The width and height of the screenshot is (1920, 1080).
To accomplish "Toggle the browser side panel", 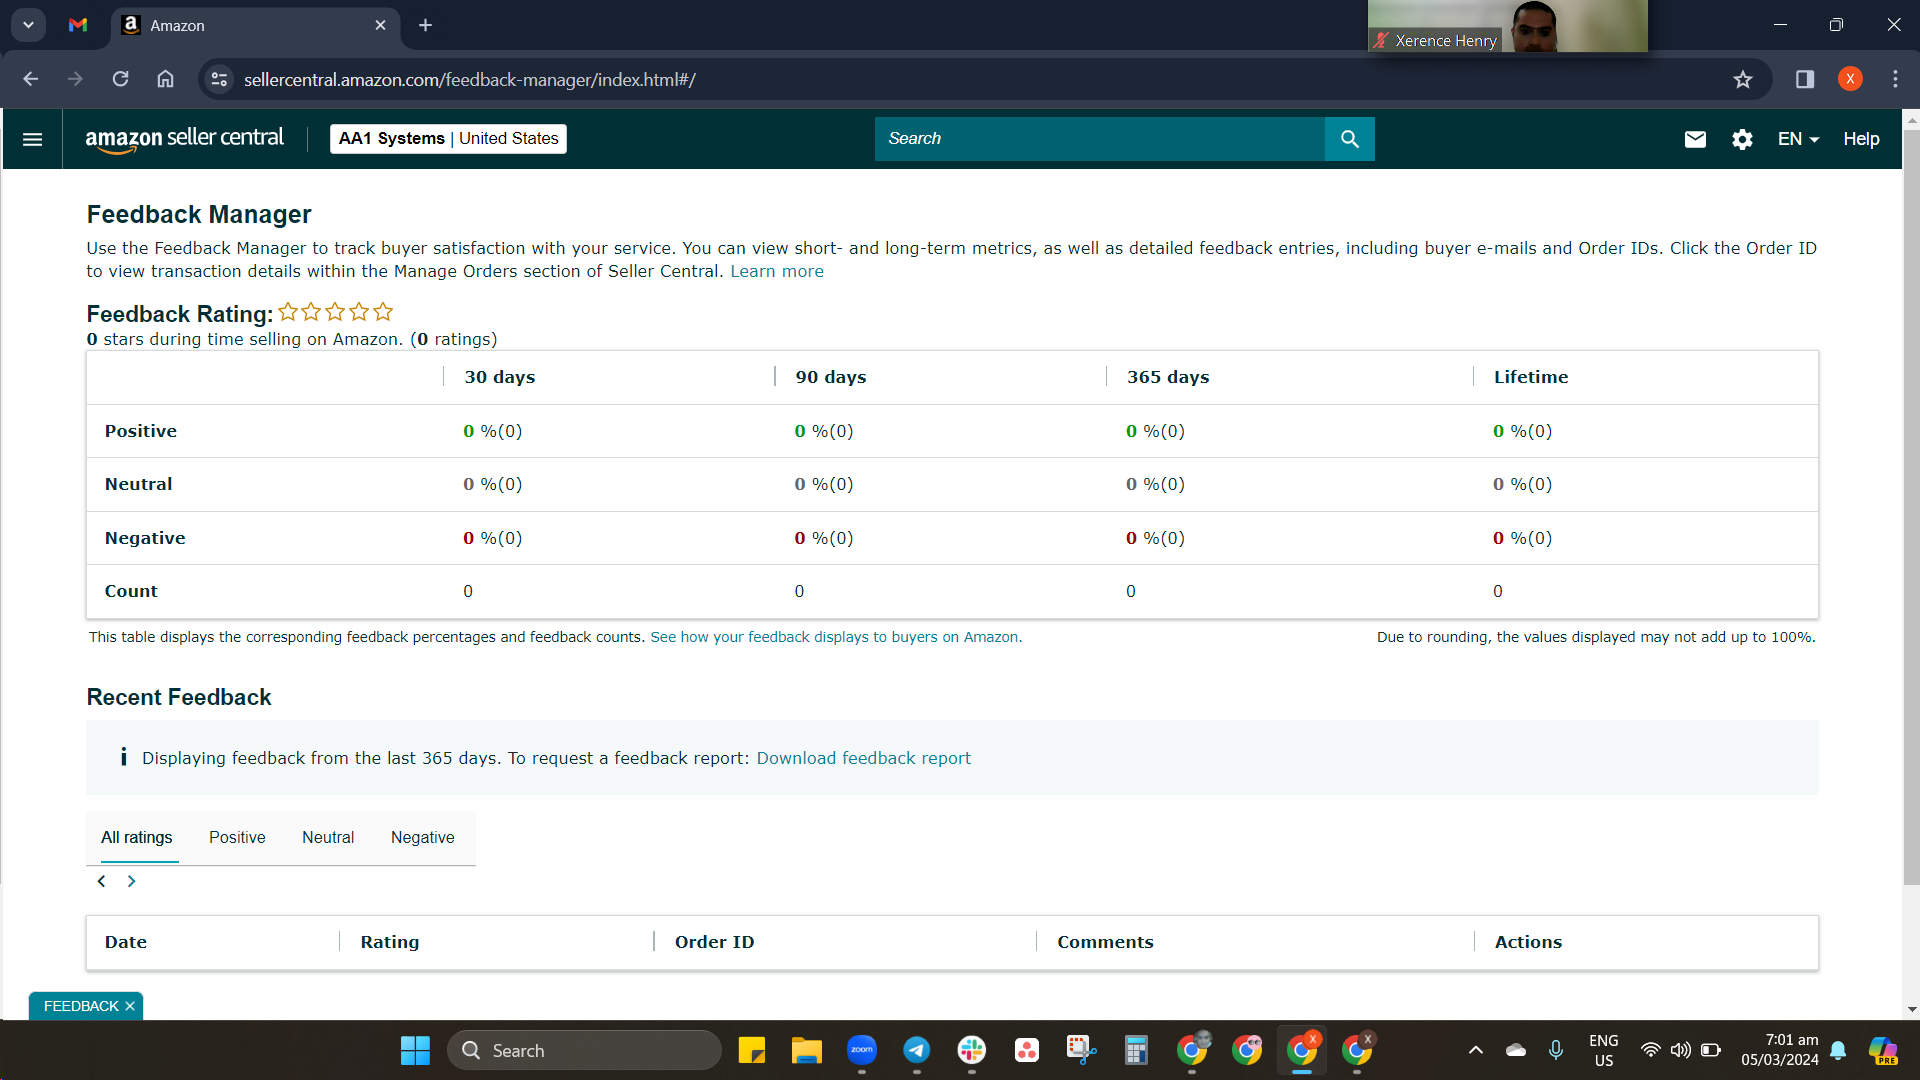I will [1805, 79].
